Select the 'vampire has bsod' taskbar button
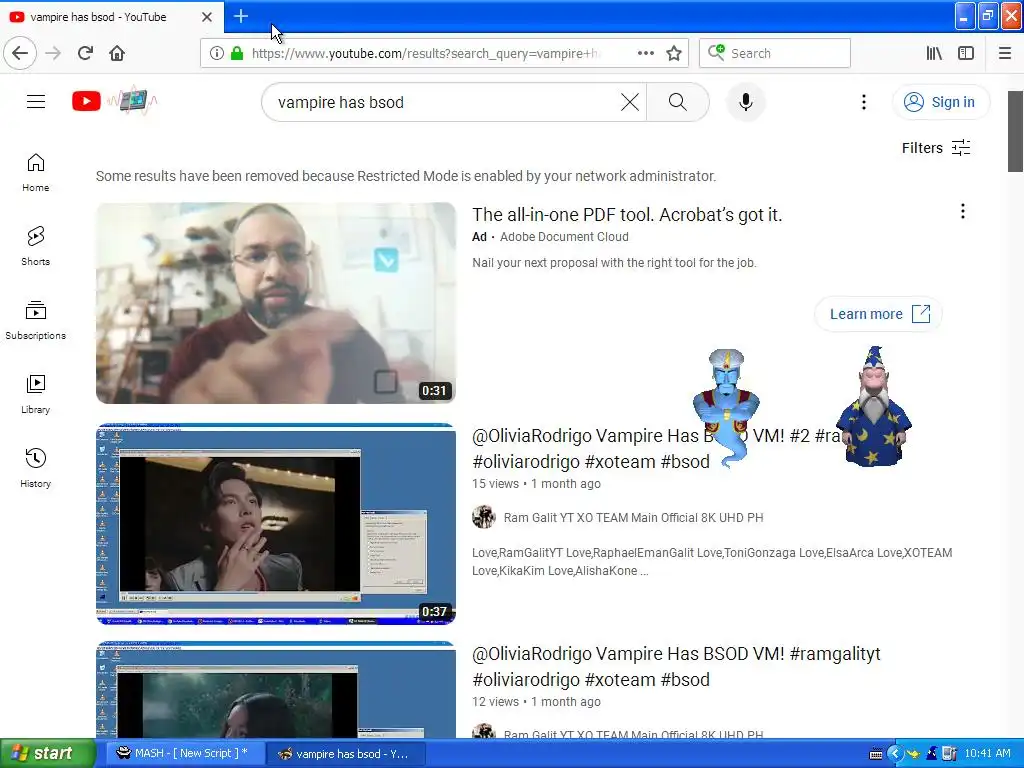 pyautogui.click(x=346, y=754)
